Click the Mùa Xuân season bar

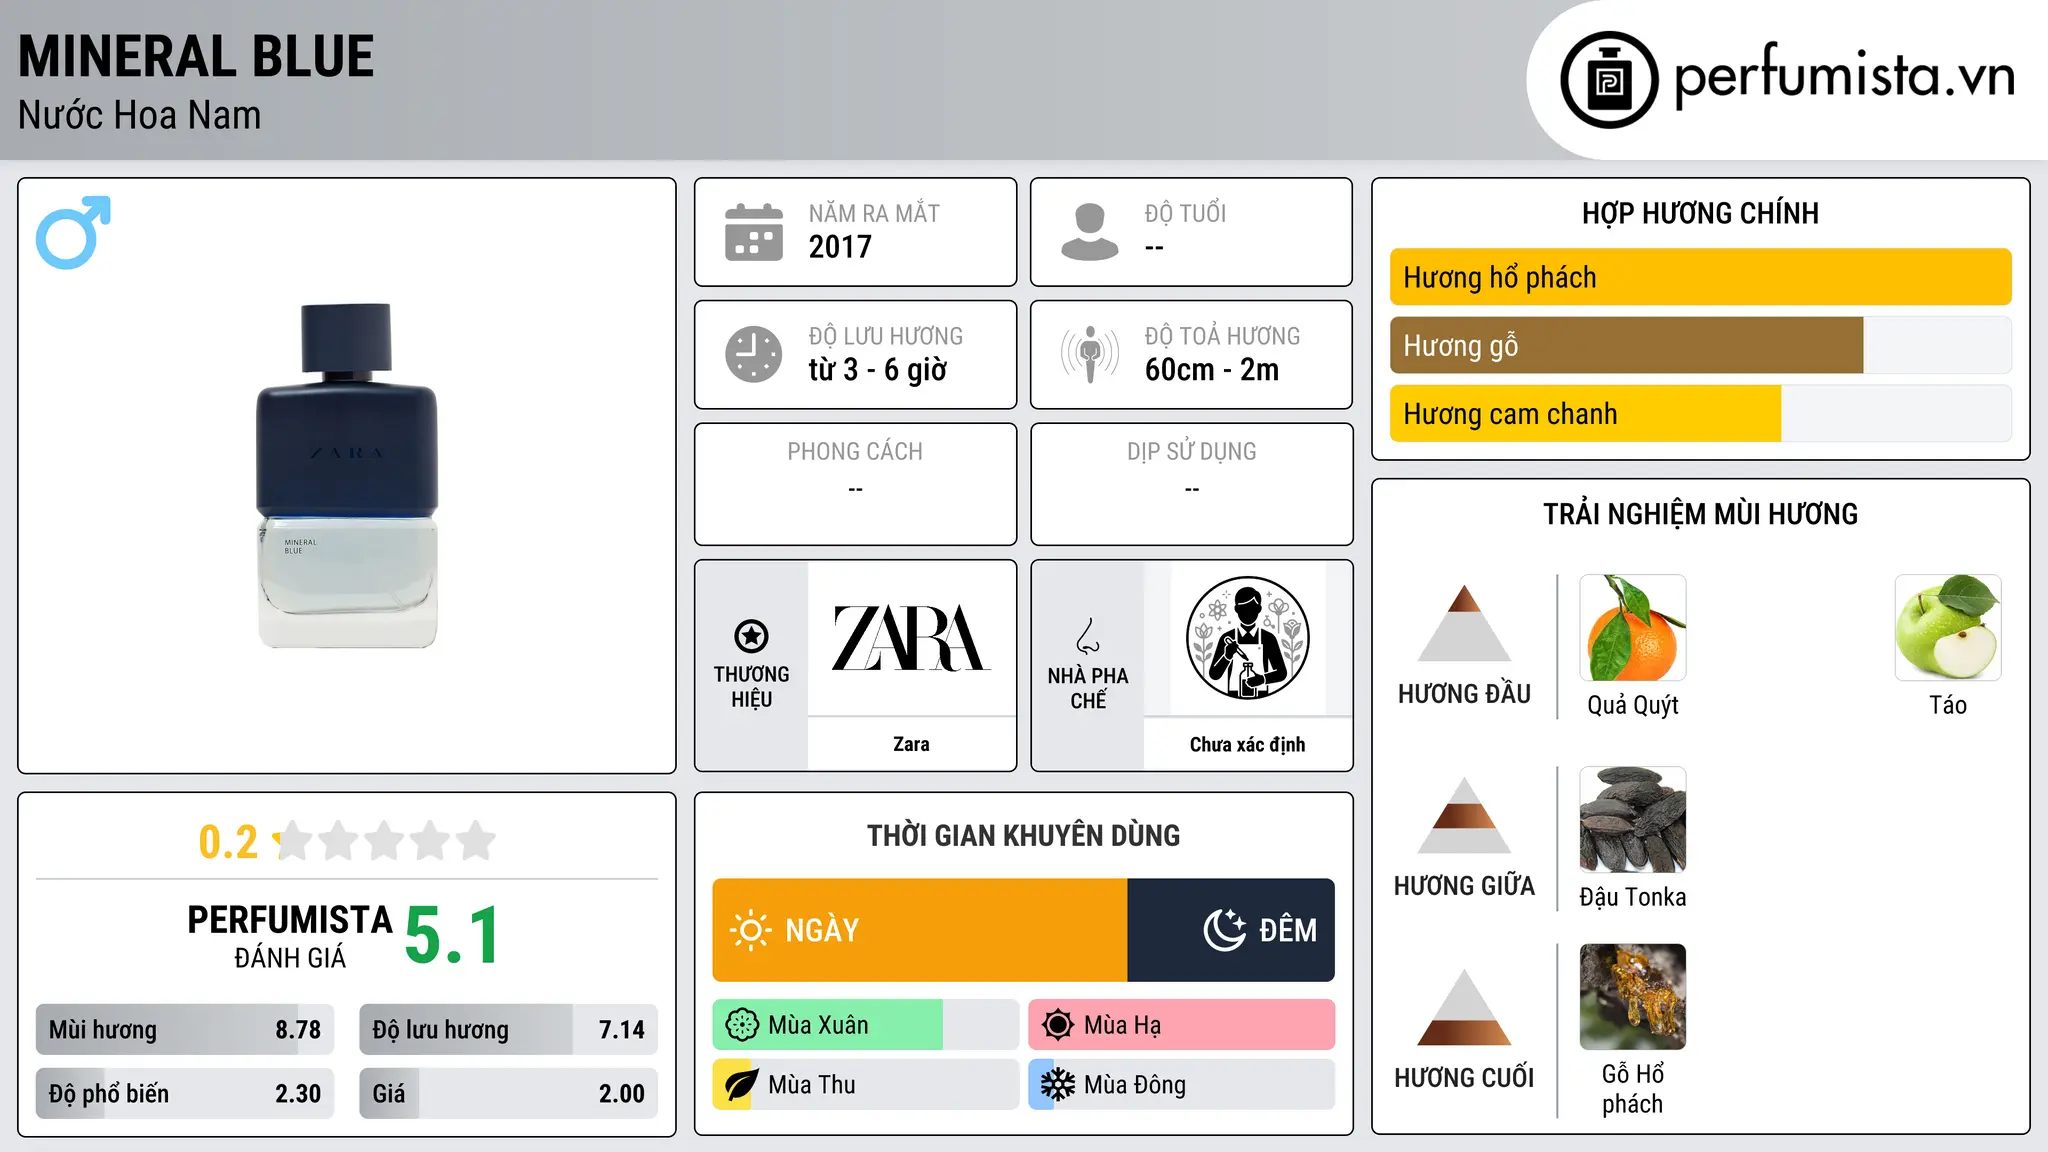(866, 1025)
